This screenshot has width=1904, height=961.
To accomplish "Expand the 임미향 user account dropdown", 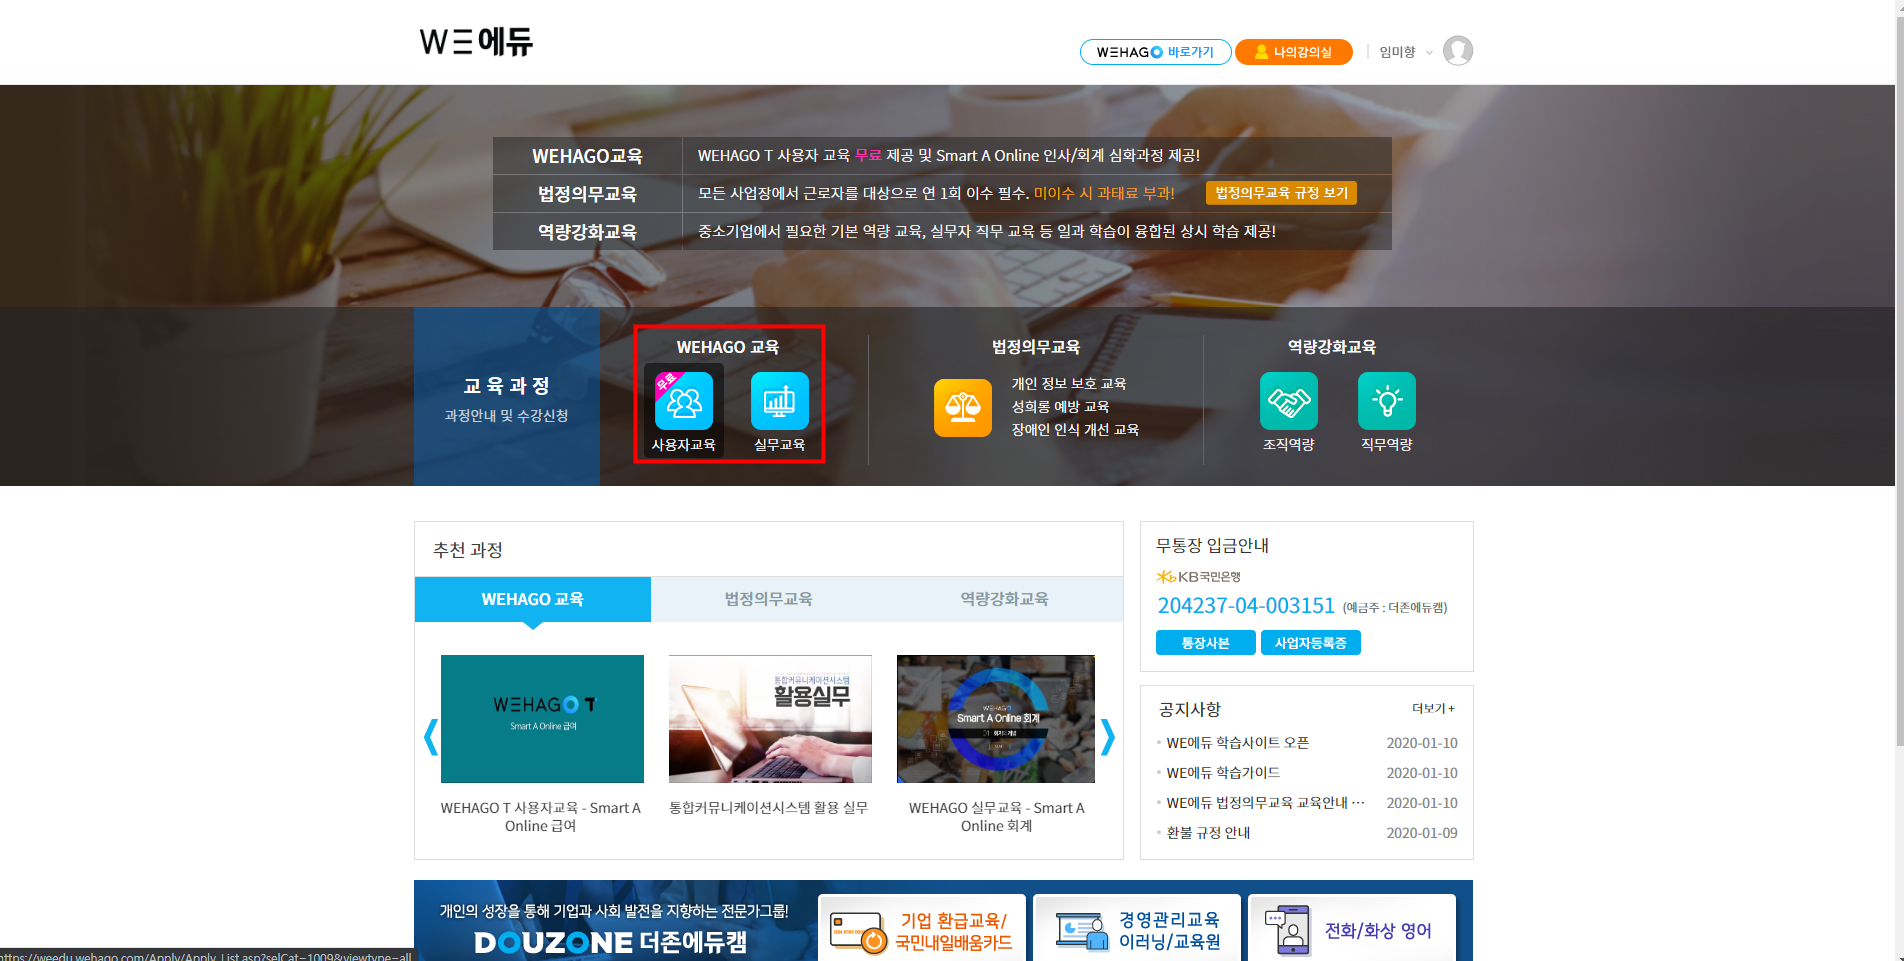I will tap(1405, 52).
